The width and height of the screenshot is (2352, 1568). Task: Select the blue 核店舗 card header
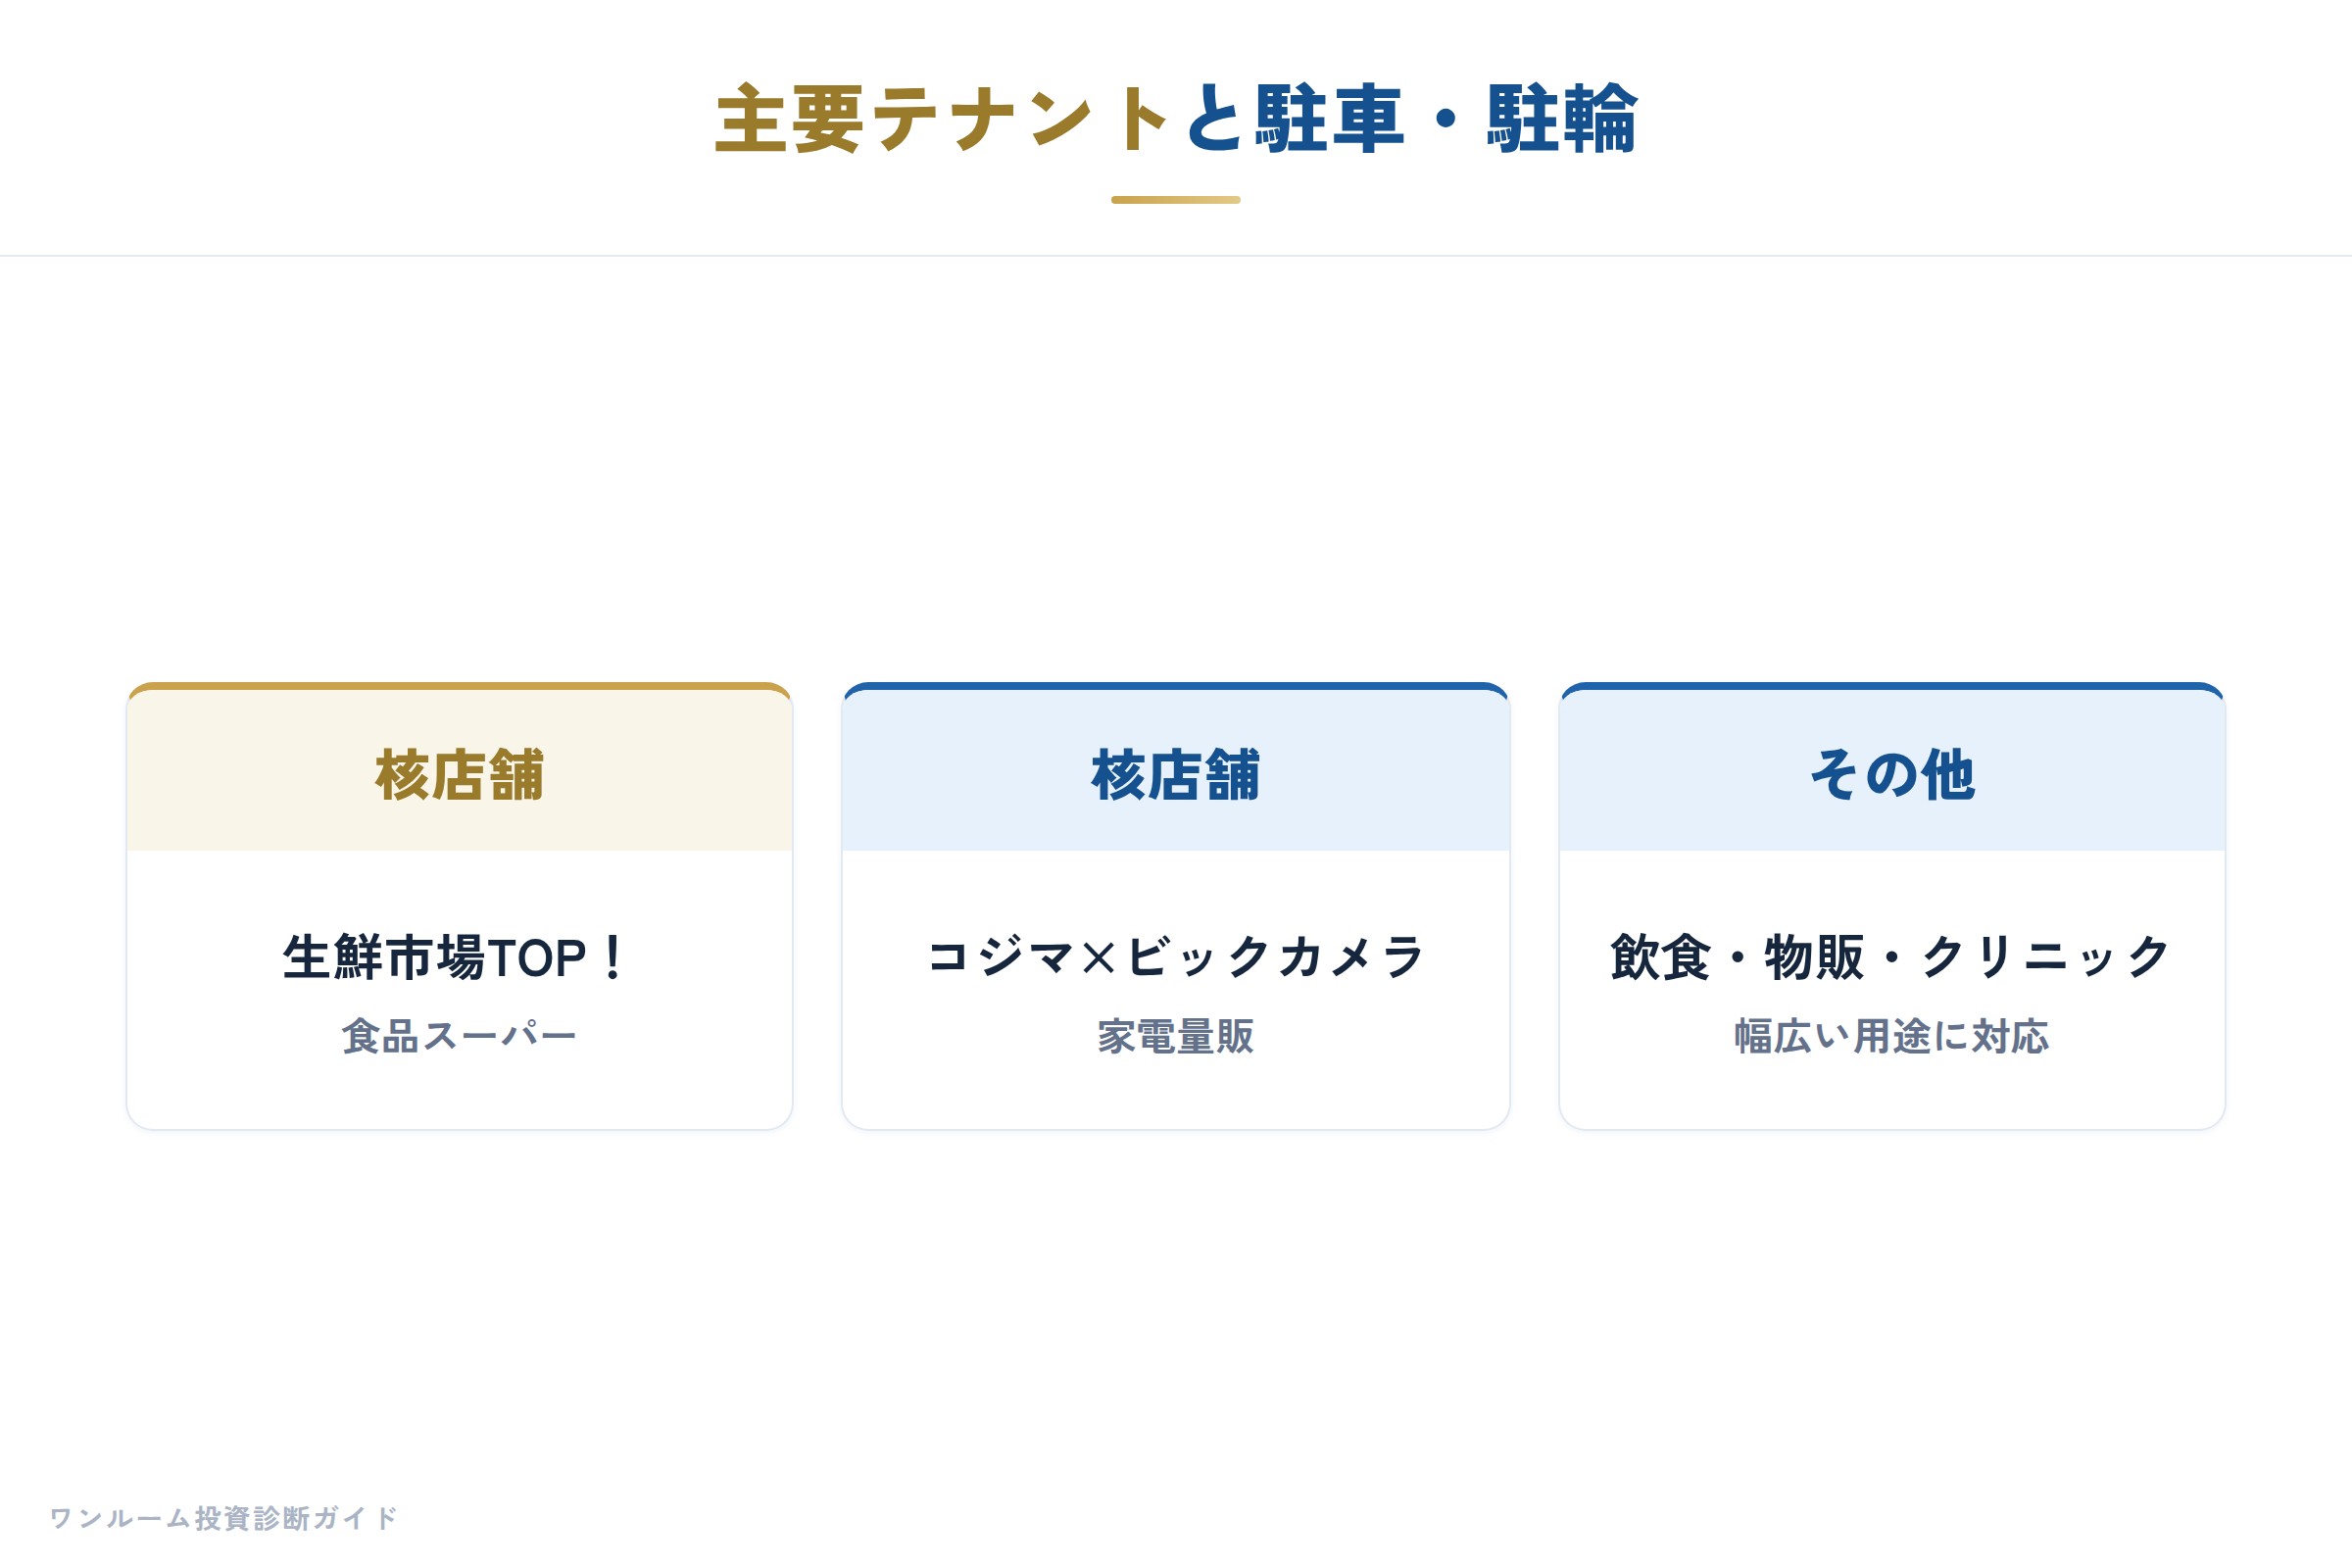(x=1176, y=771)
